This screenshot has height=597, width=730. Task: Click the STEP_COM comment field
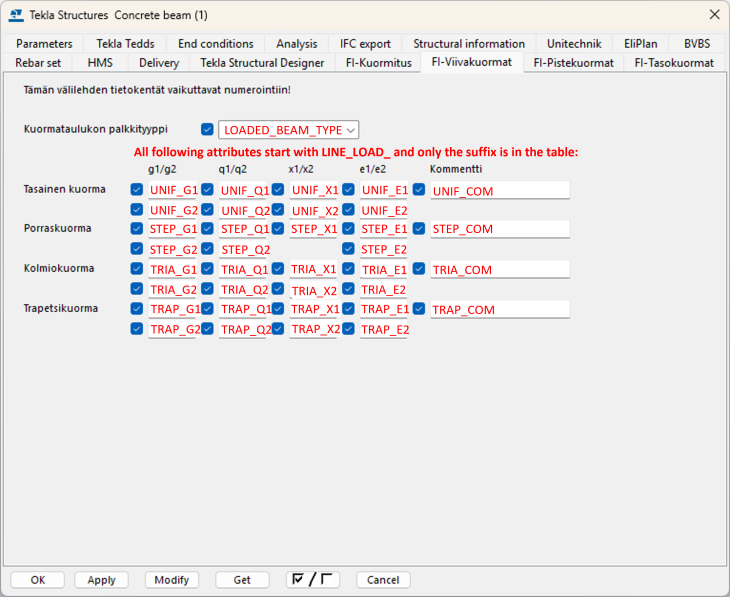[500, 229]
